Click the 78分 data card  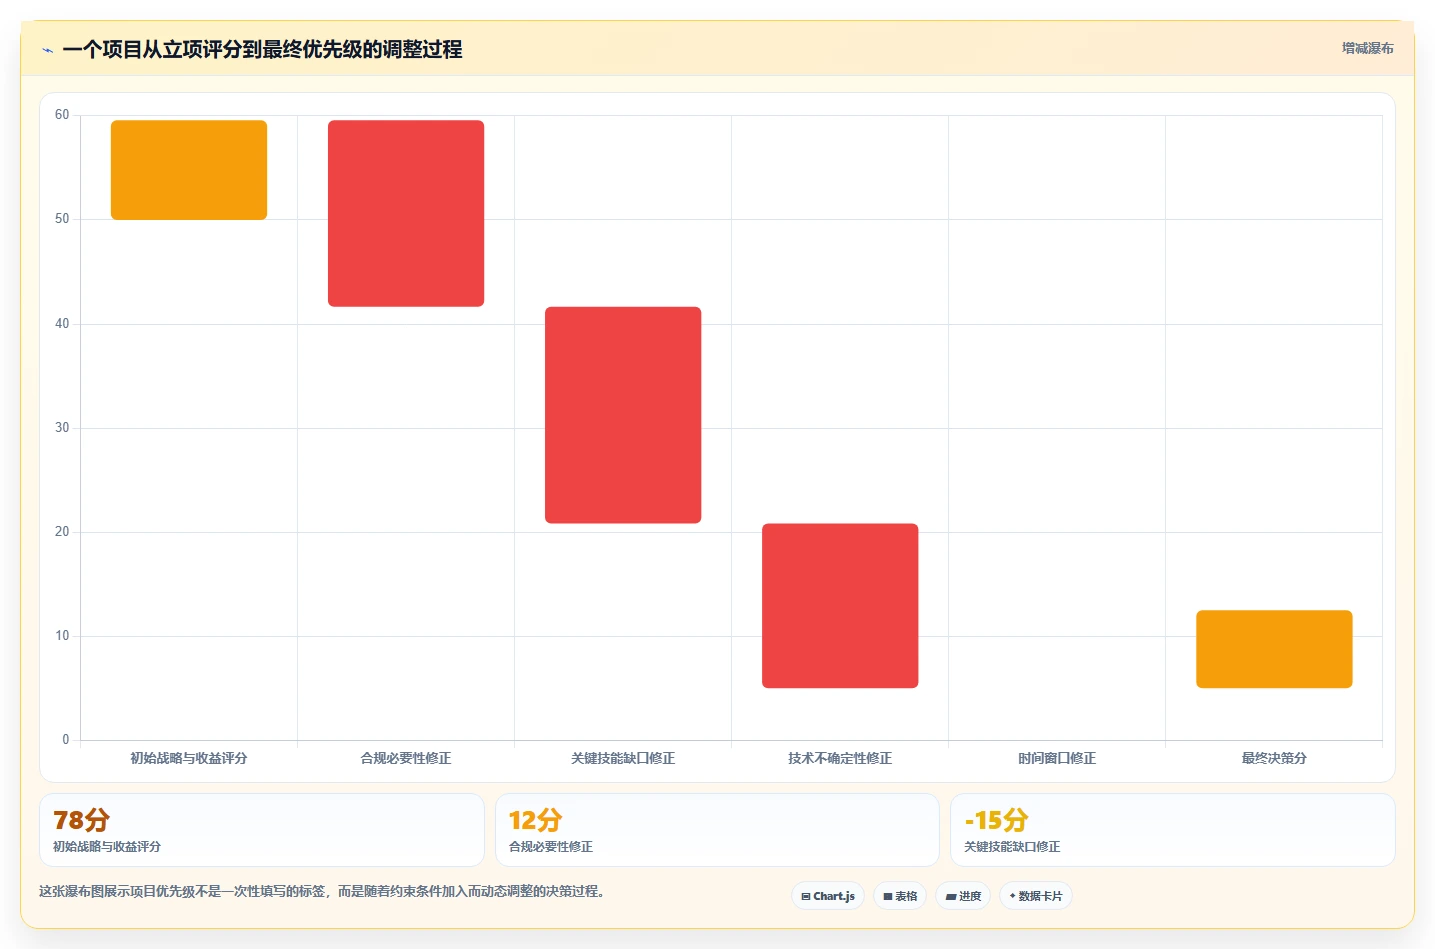(262, 830)
